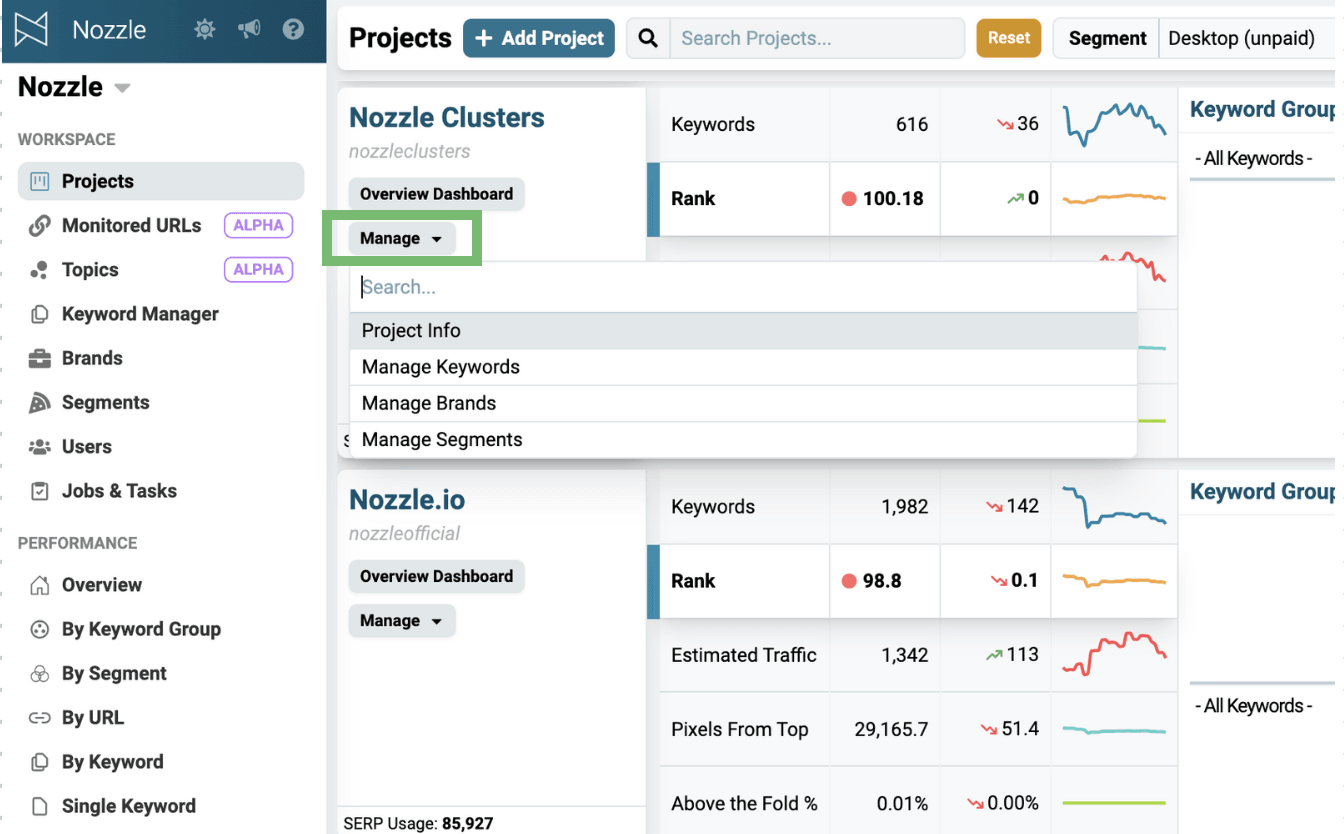The width and height of the screenshot is (1344, 834).
Task: Open the Nozzle Clusters project title
Action: pos(447,117)
